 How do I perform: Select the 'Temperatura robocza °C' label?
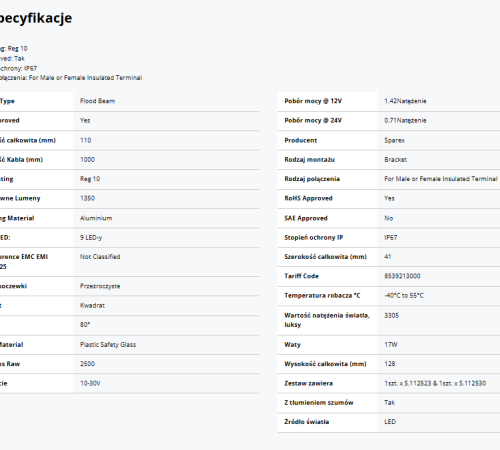pos(322,296)
